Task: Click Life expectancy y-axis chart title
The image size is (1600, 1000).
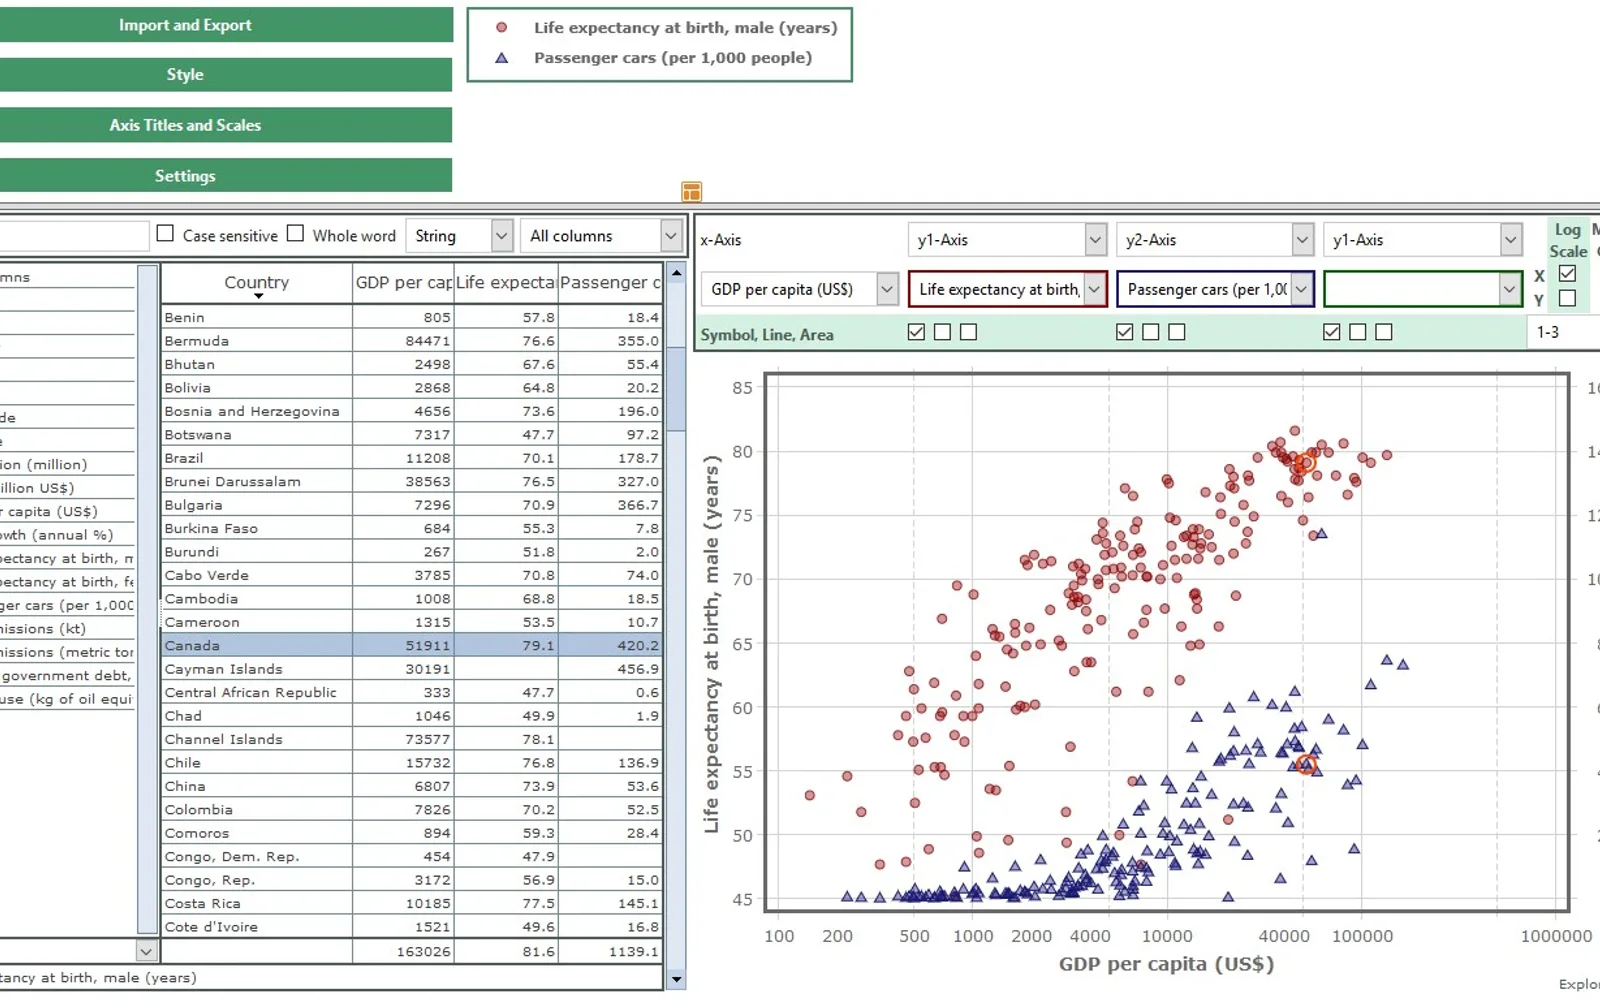Action: pyautogui.click(x=711, y=644)
